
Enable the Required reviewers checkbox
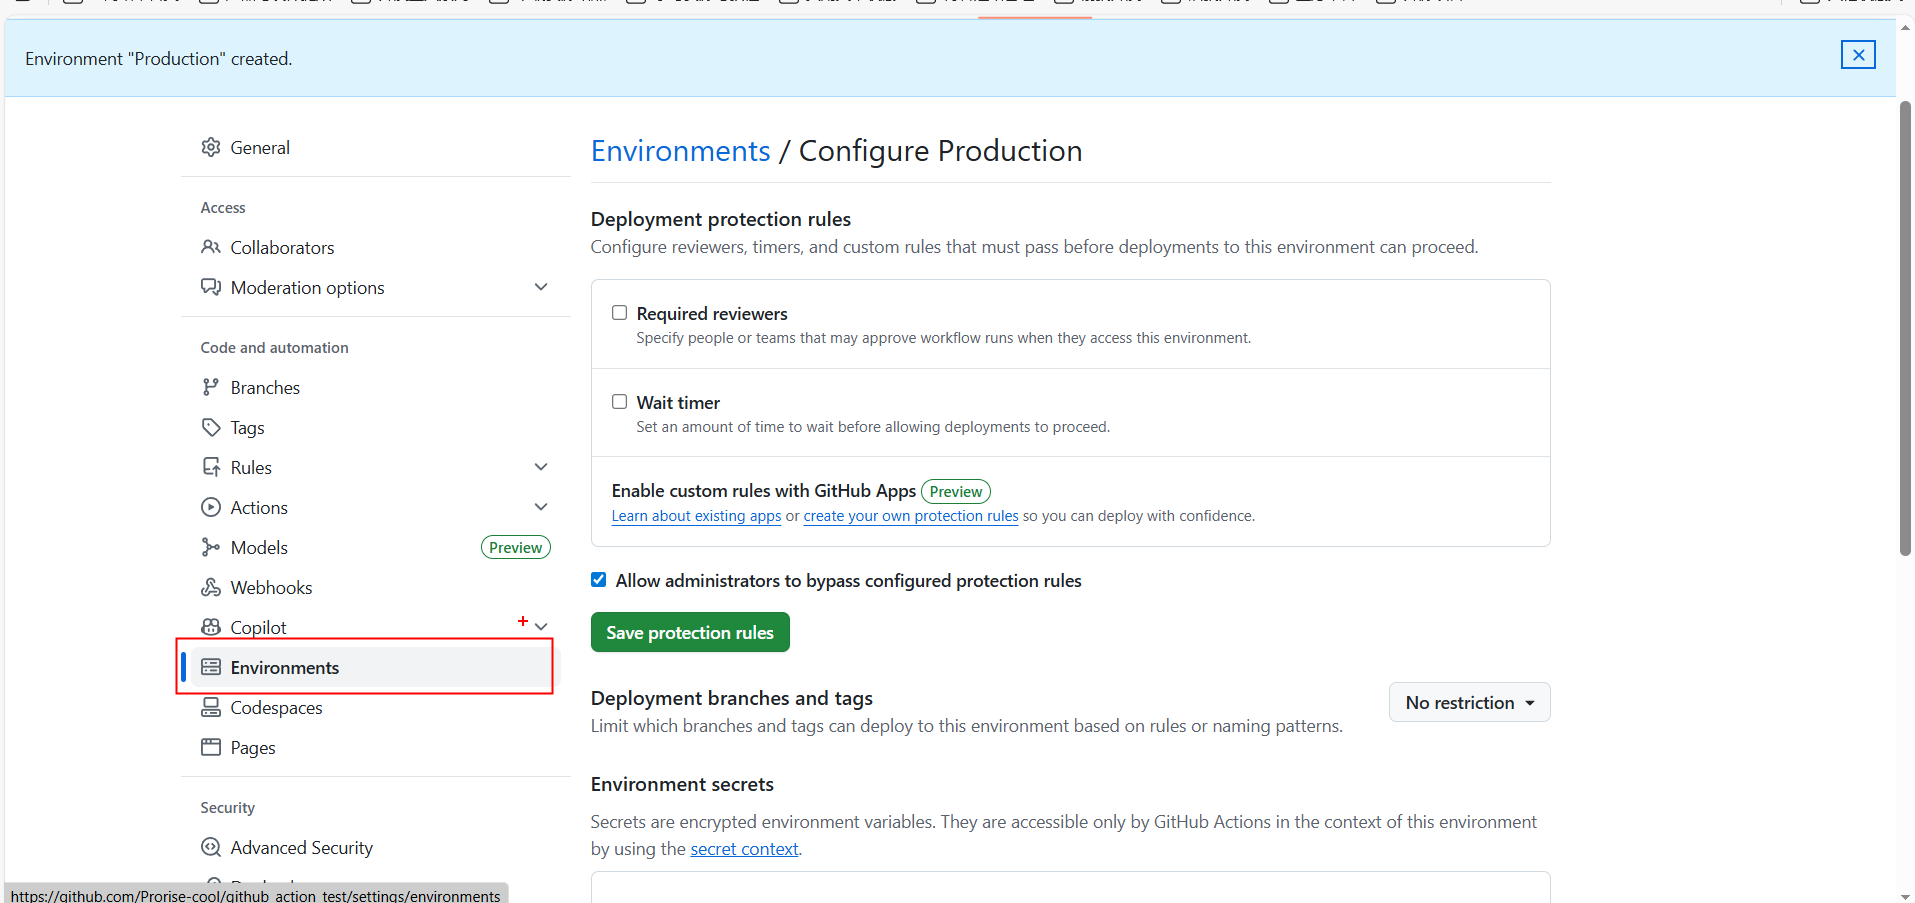pos(620,313)
